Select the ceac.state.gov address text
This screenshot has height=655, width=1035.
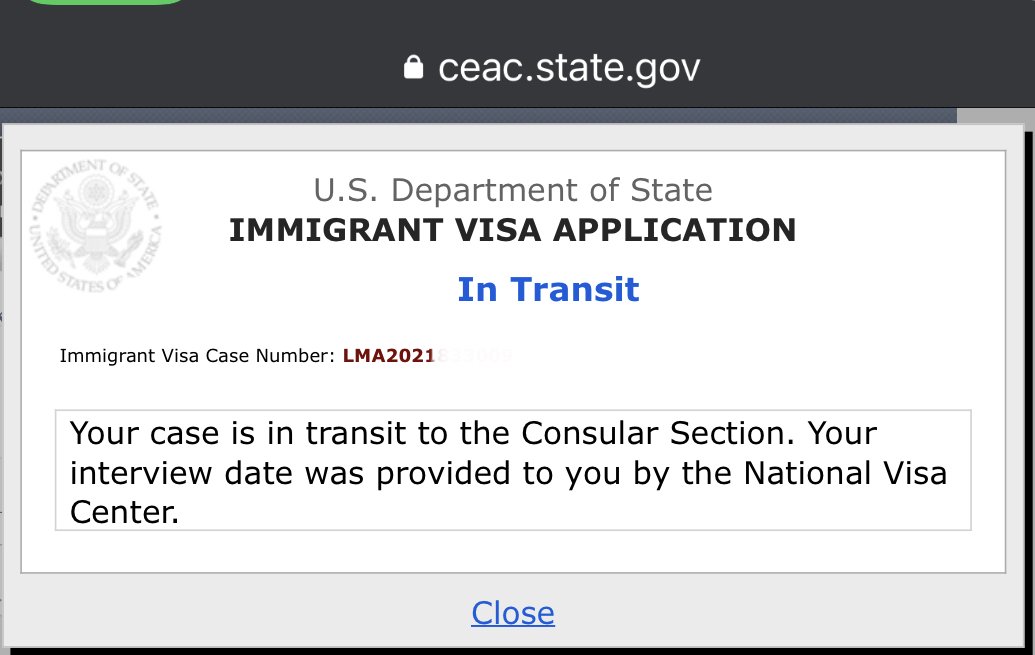tap(569, 68)
